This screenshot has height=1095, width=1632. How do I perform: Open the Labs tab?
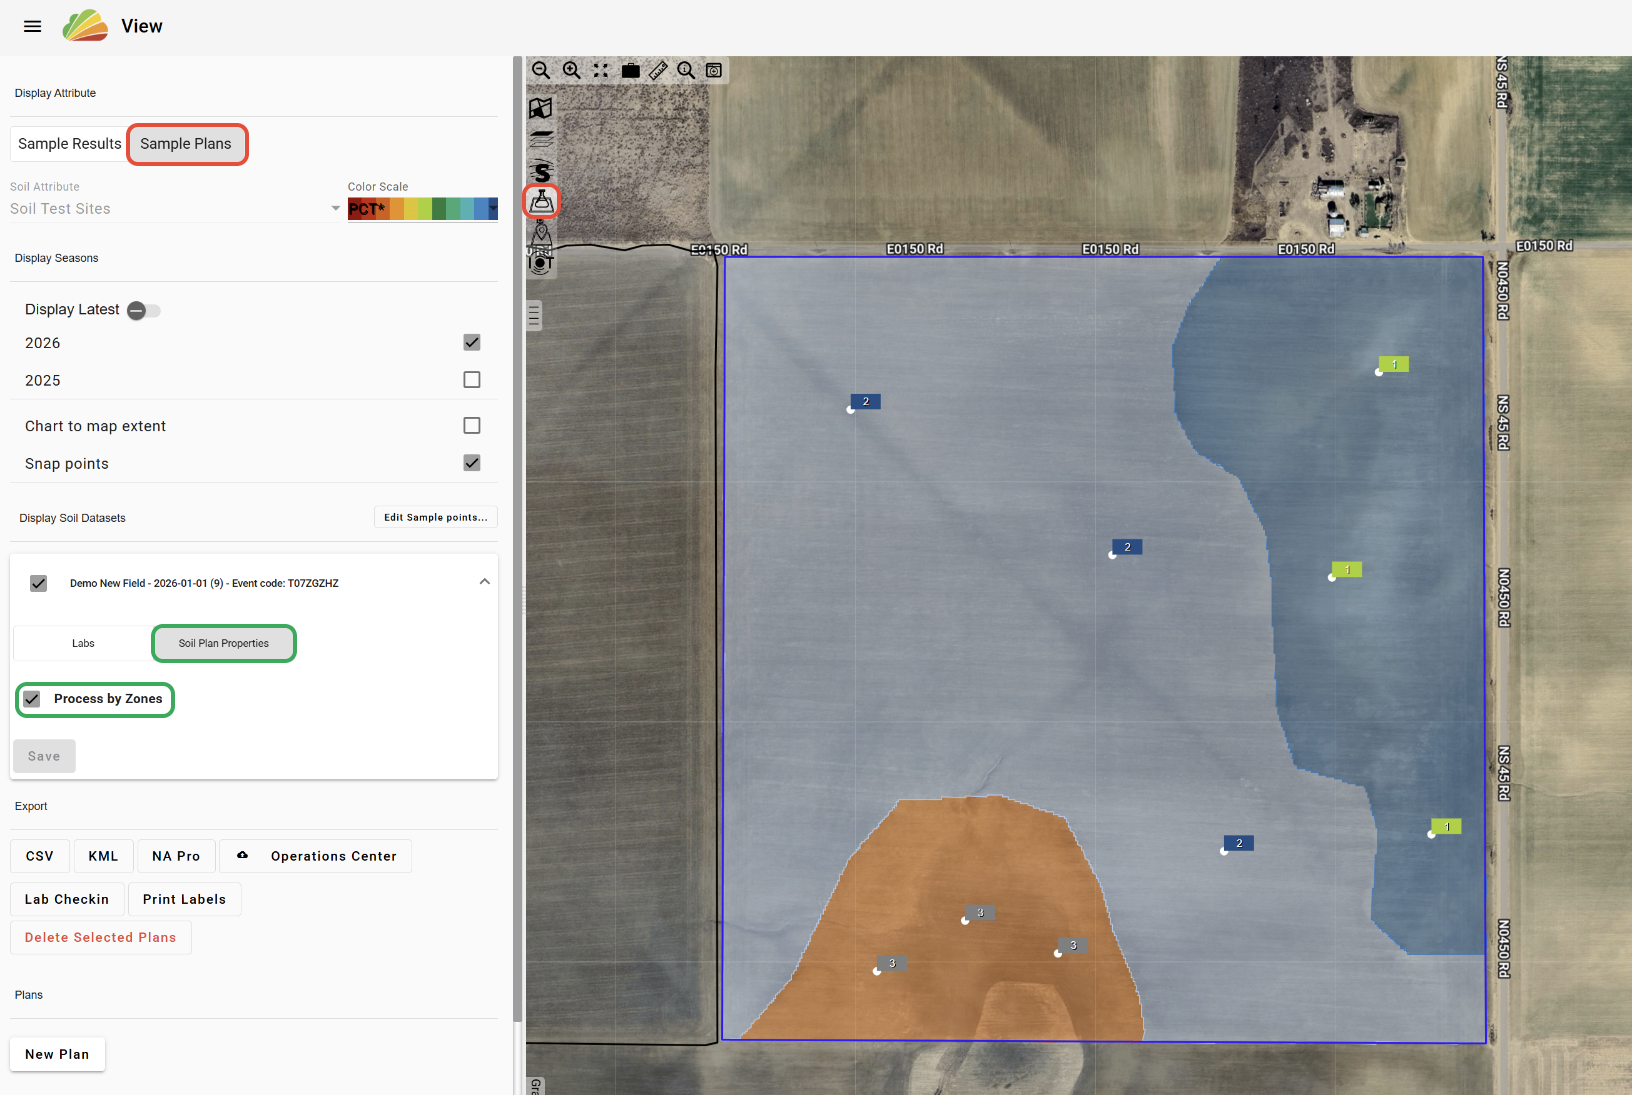[x=83, y=643]
